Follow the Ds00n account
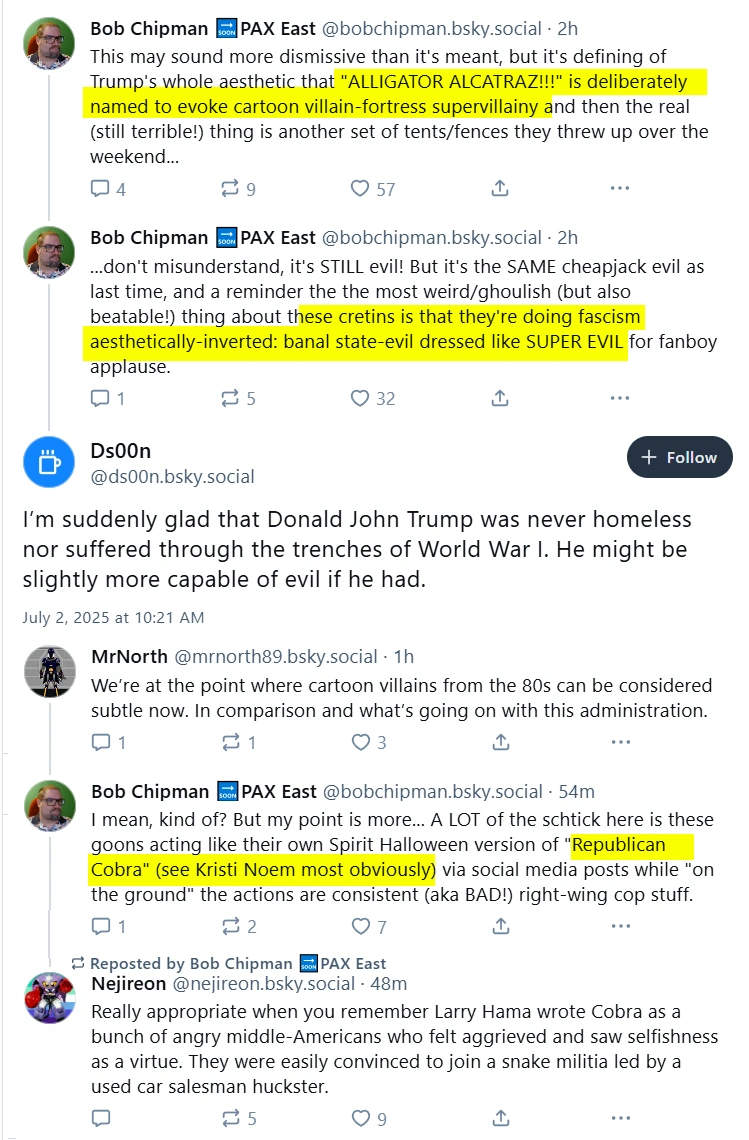The height and width of the screenshot is (1140, 749). (x=679, y=457)
